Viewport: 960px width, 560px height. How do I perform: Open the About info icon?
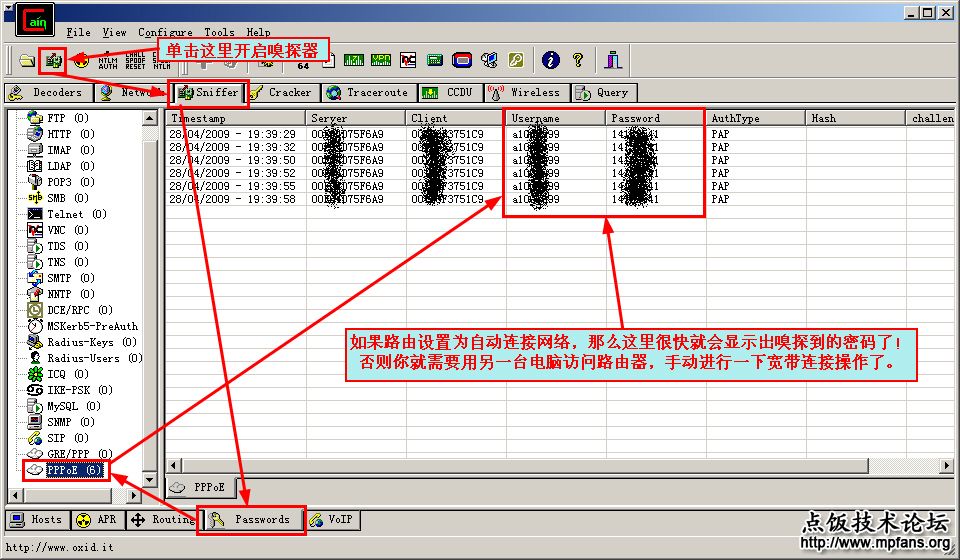(x=550, y=60)
